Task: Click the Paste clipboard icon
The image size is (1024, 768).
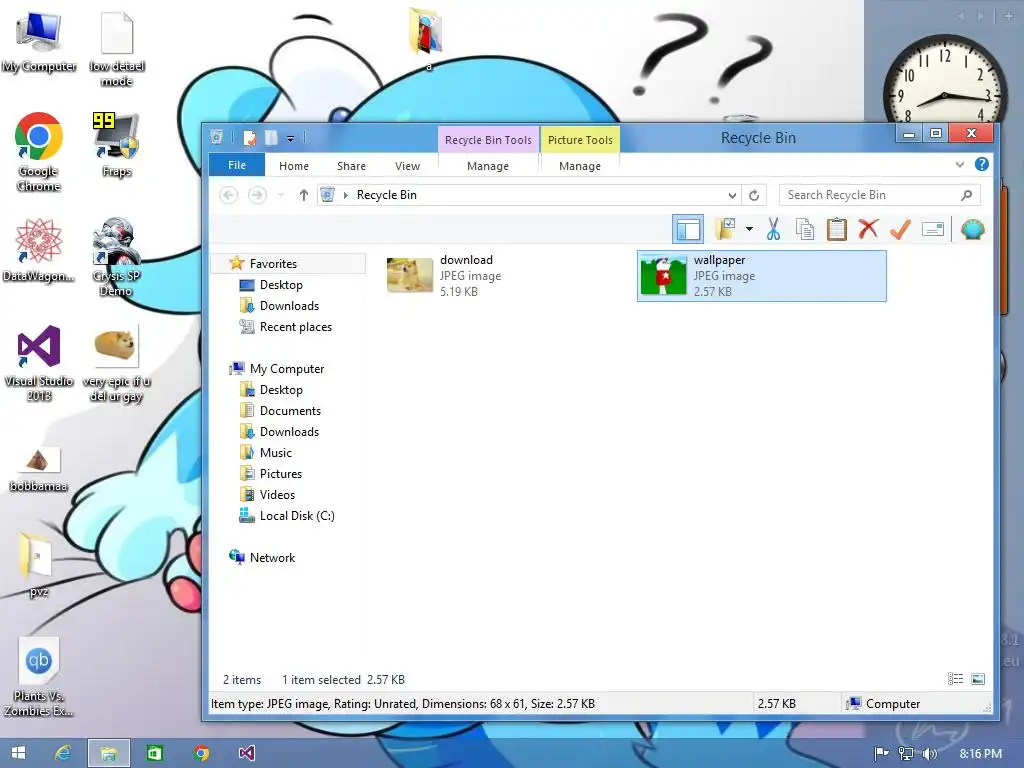Action: tap(837, 229)
